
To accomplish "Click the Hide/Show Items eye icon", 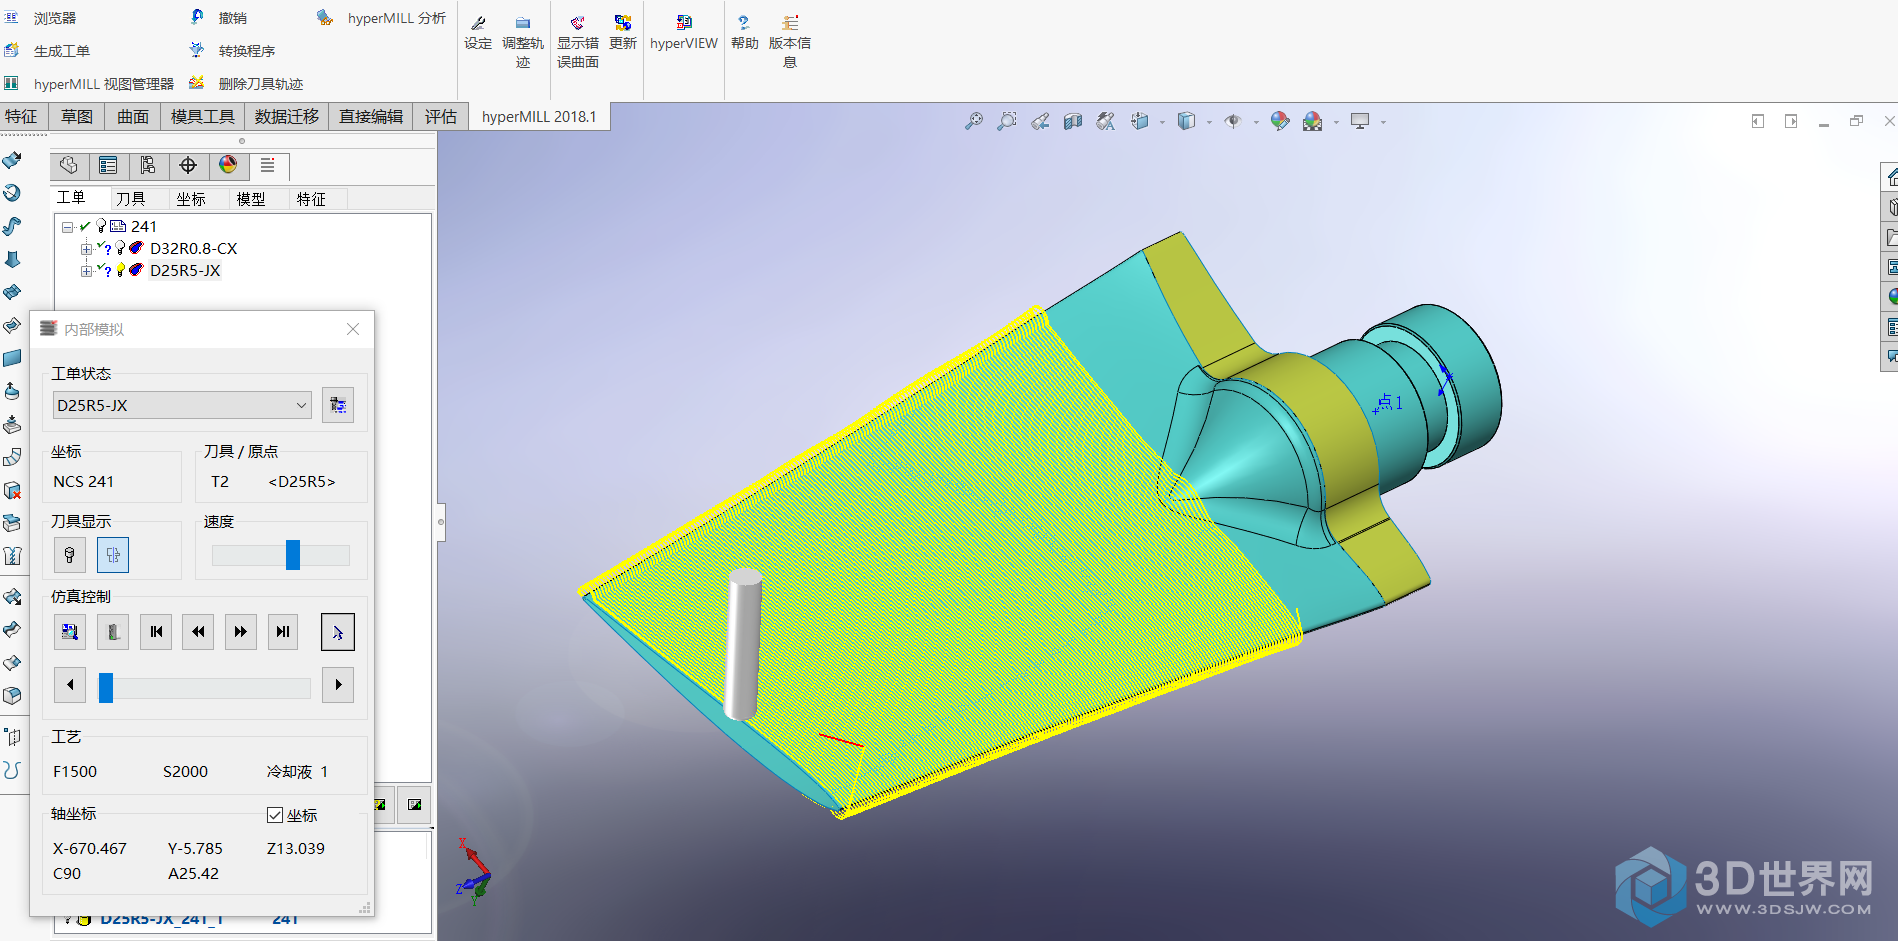I will coord(1233,121).
